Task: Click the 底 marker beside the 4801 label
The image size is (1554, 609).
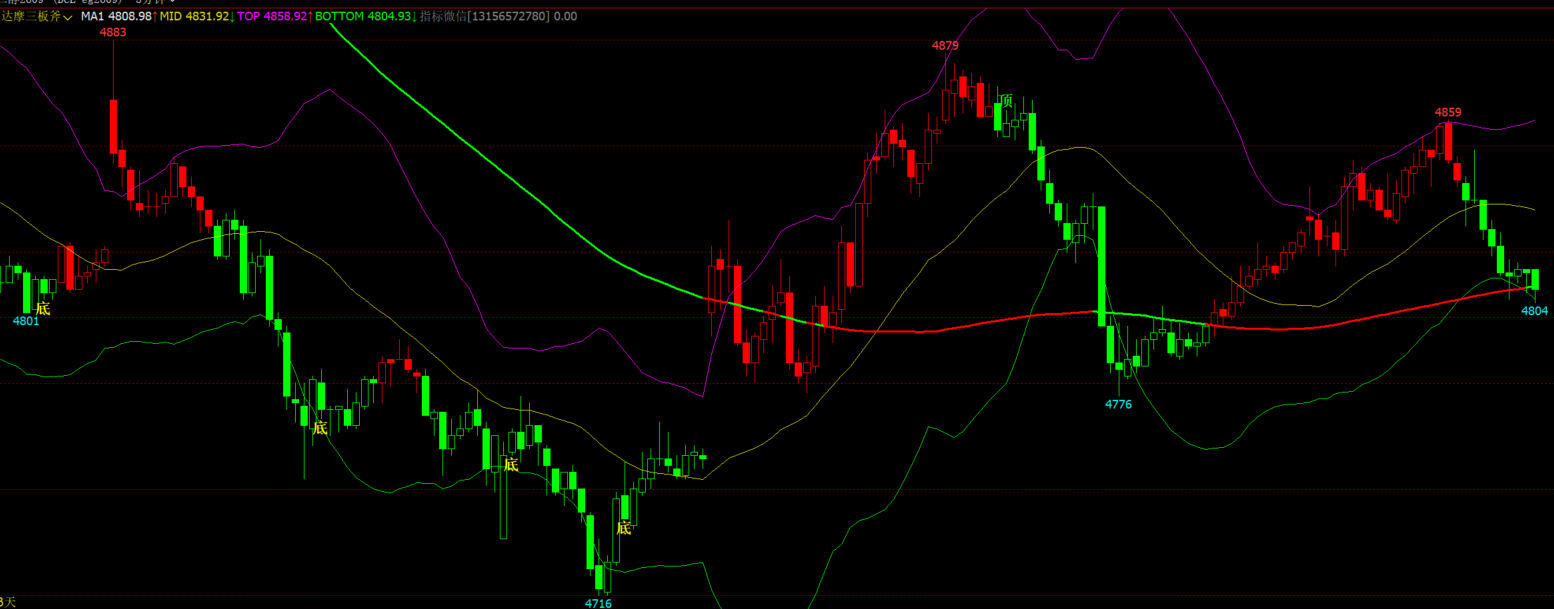Action: [43, 309]
